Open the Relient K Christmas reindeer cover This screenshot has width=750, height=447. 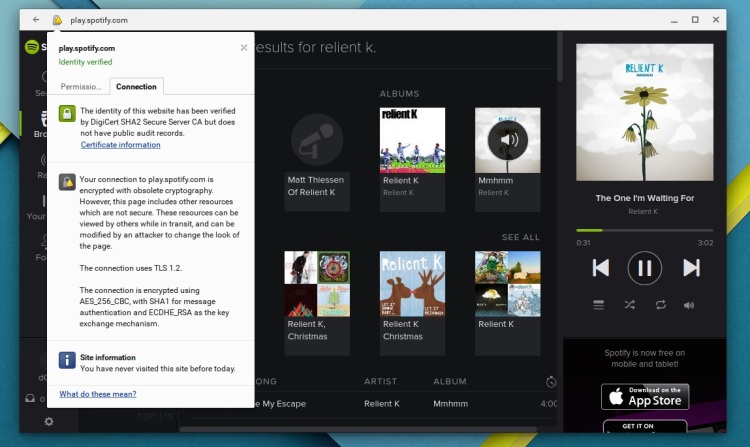tap(412, 283)
